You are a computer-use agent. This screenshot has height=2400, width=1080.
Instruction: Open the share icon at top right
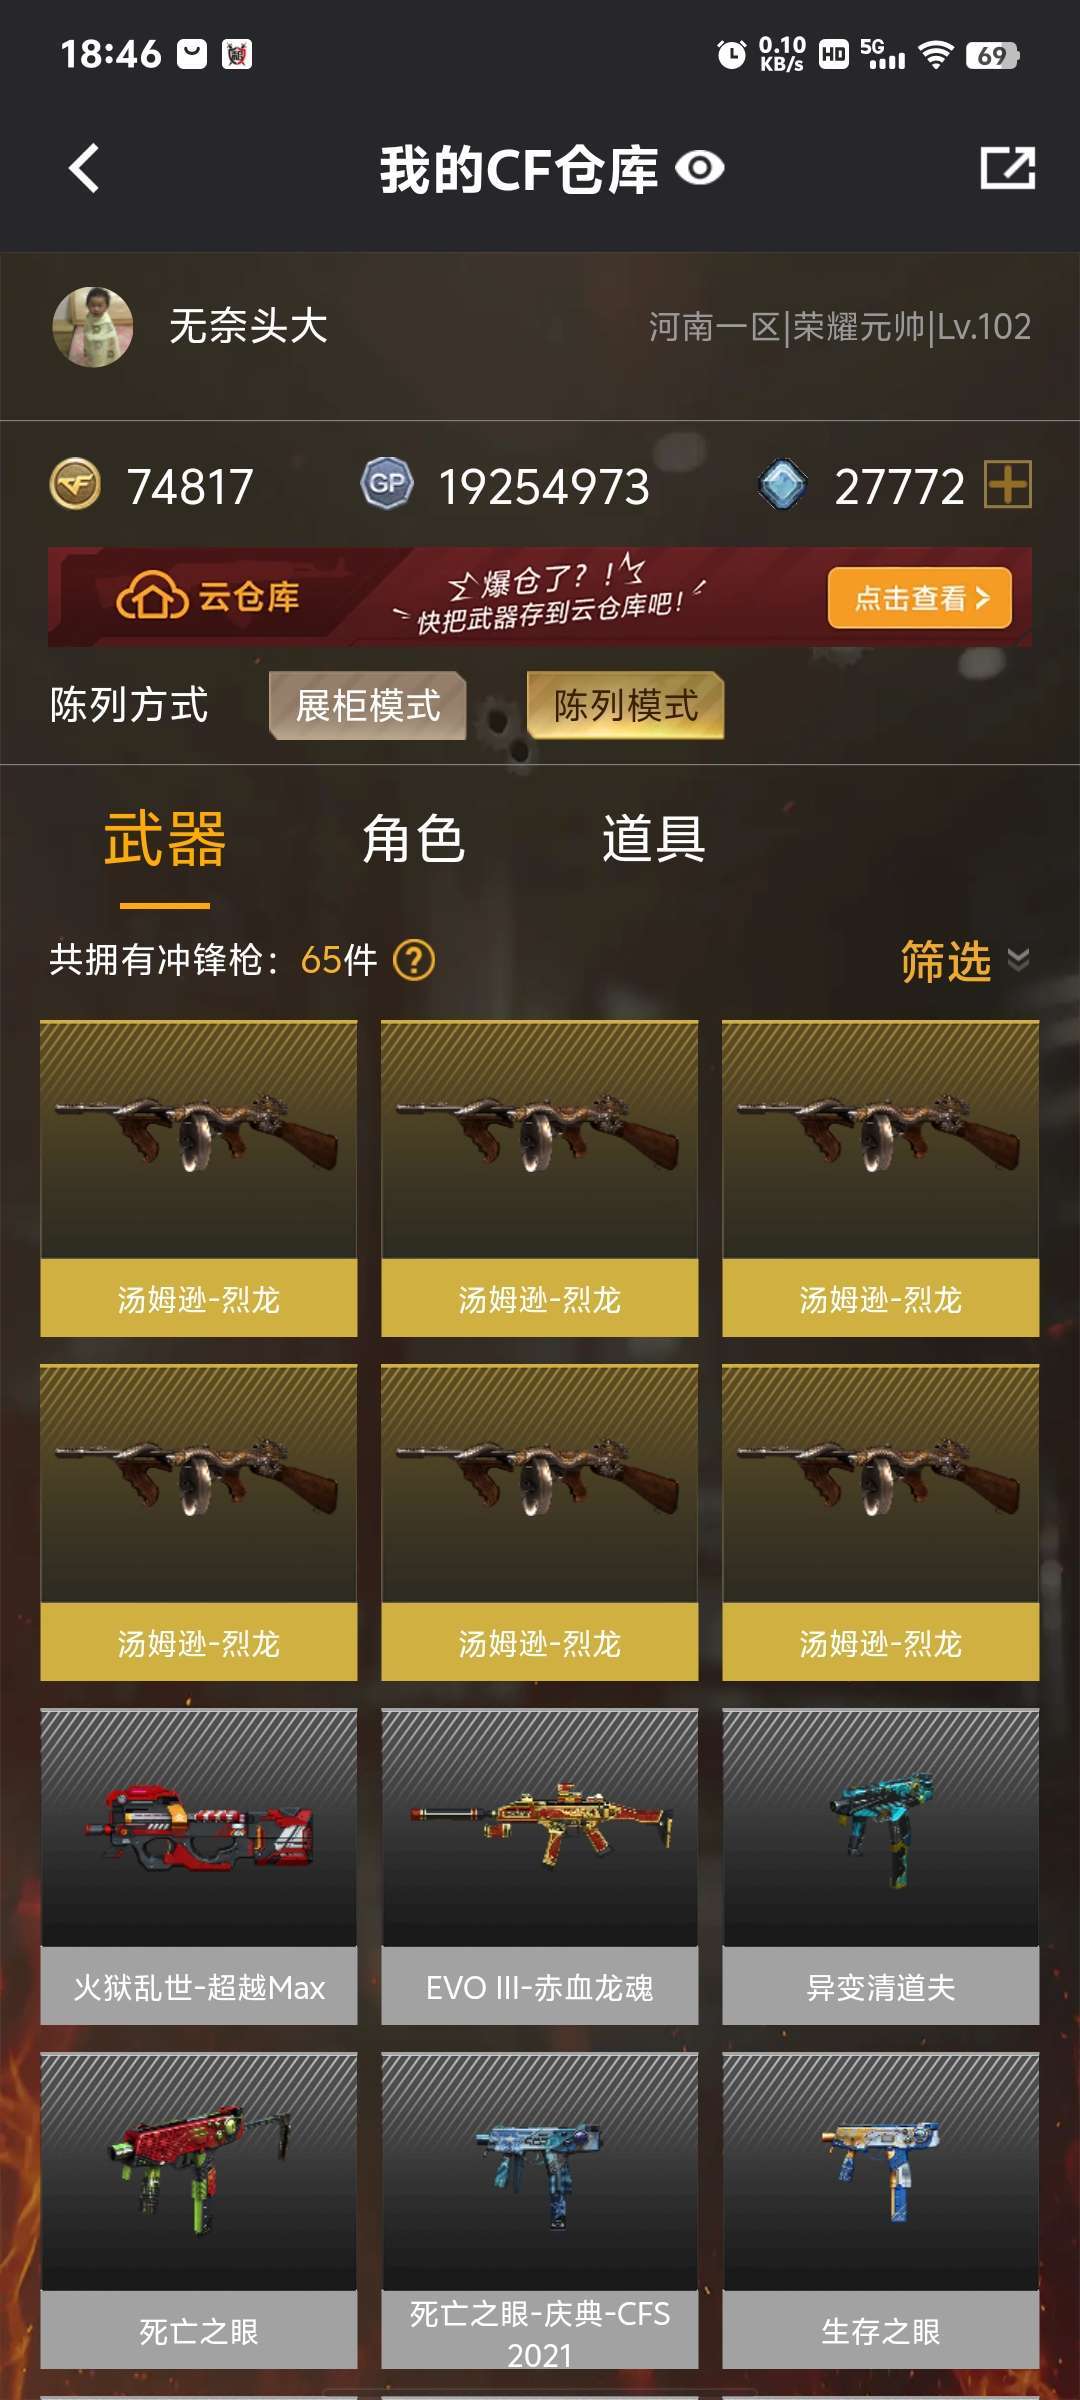[x=1007, y=168]
